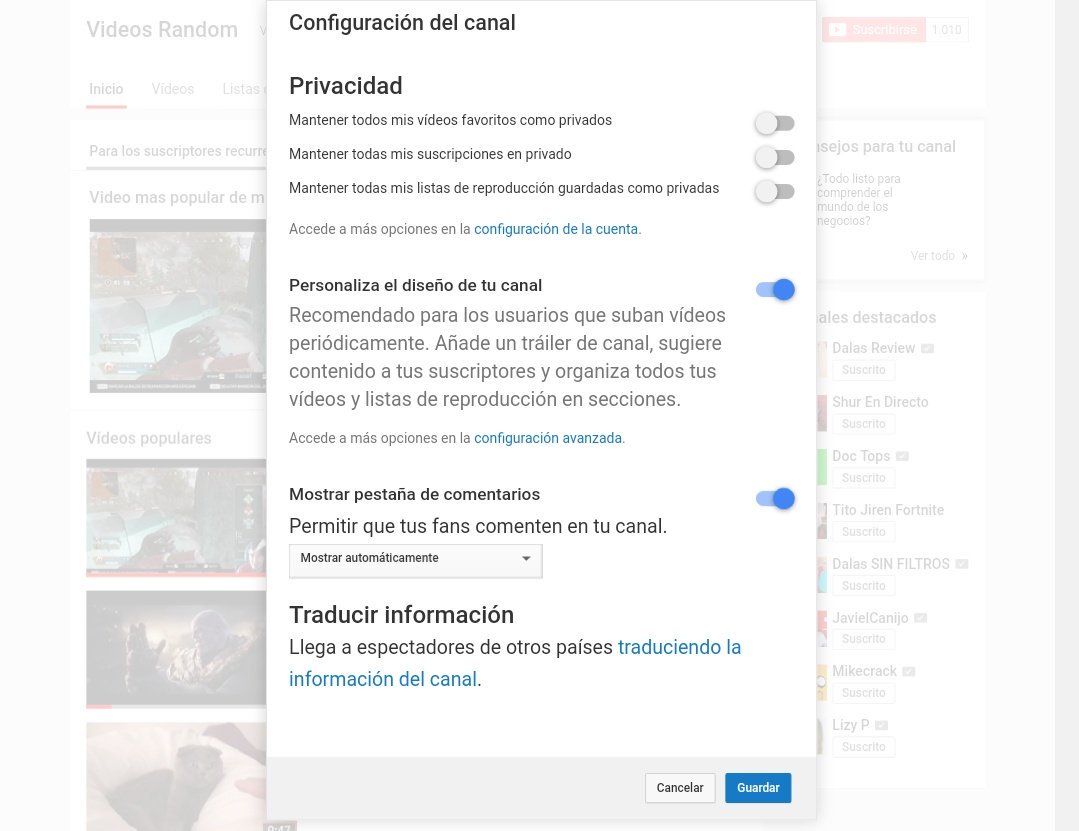
Task: Open the Mostrar automáticamente dropdown
Action: (x=416, y=561)
